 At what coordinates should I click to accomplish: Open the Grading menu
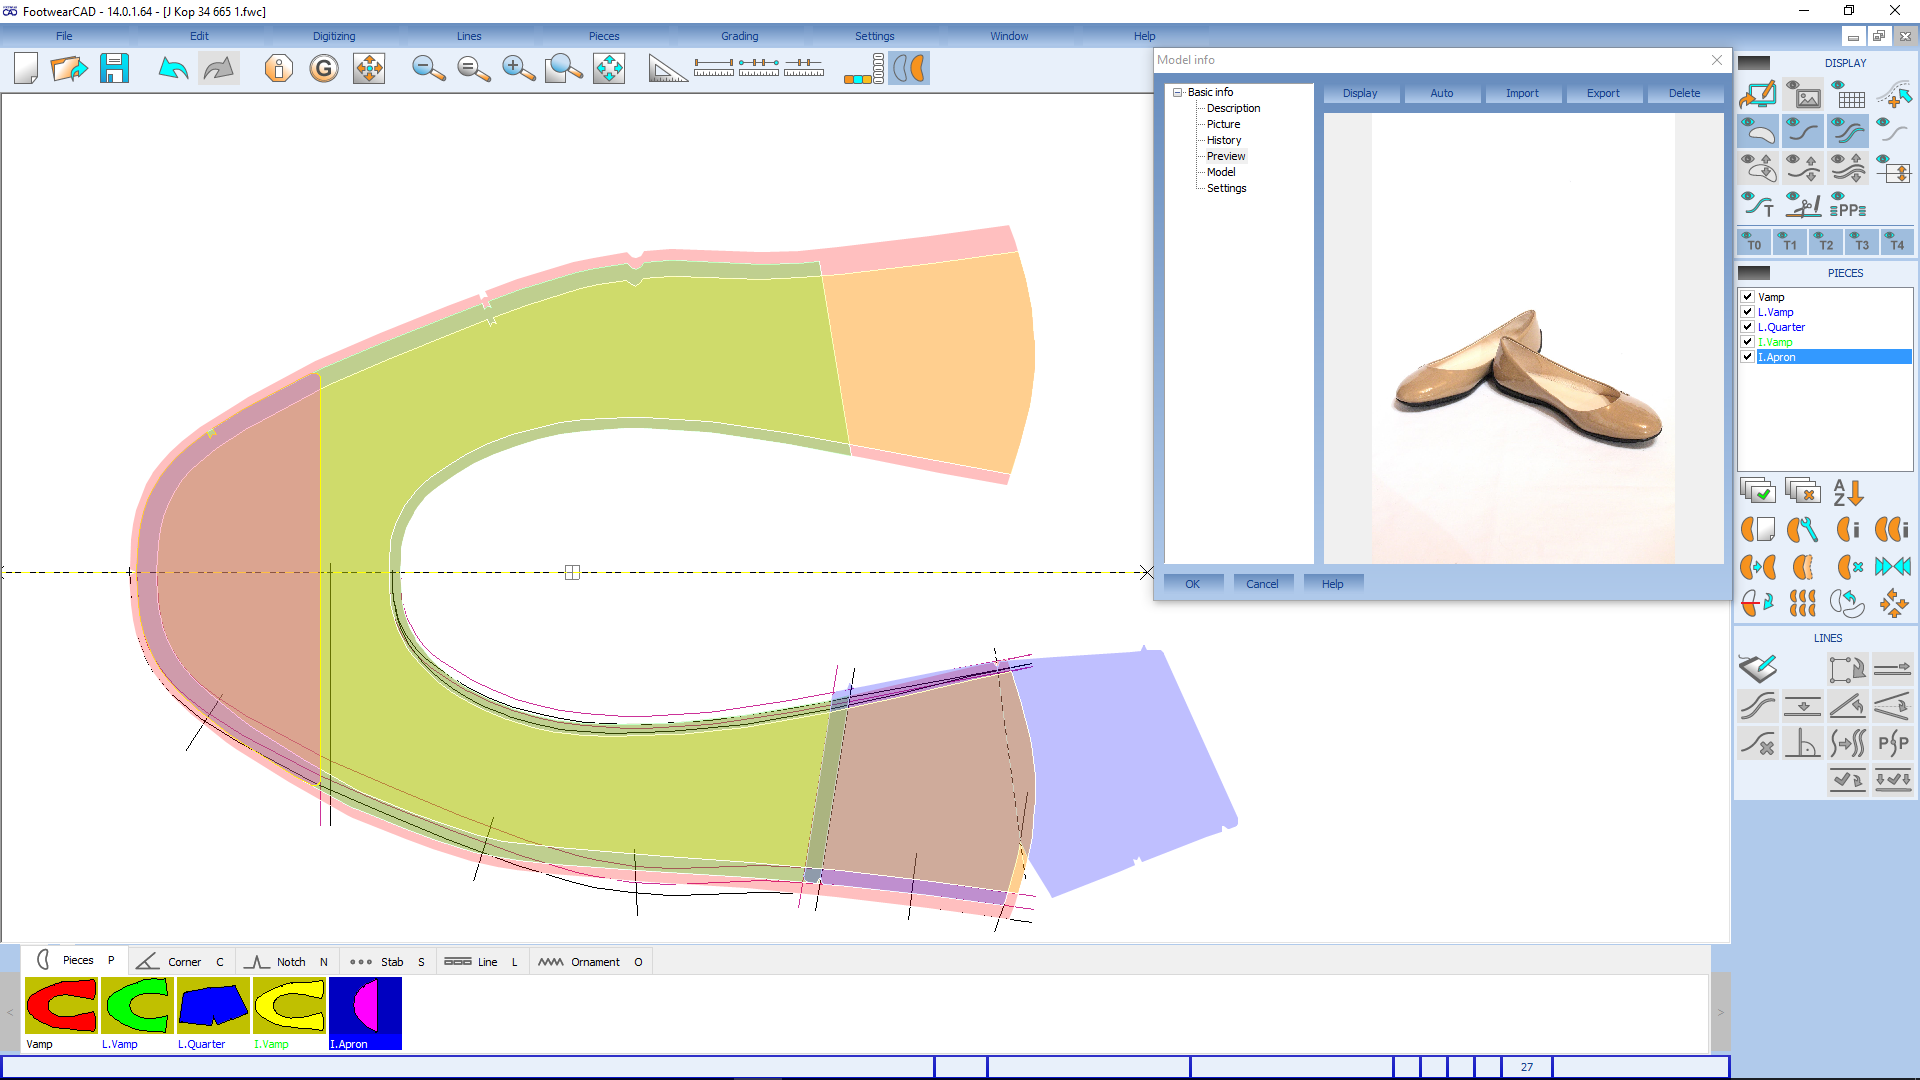[738, 36]
